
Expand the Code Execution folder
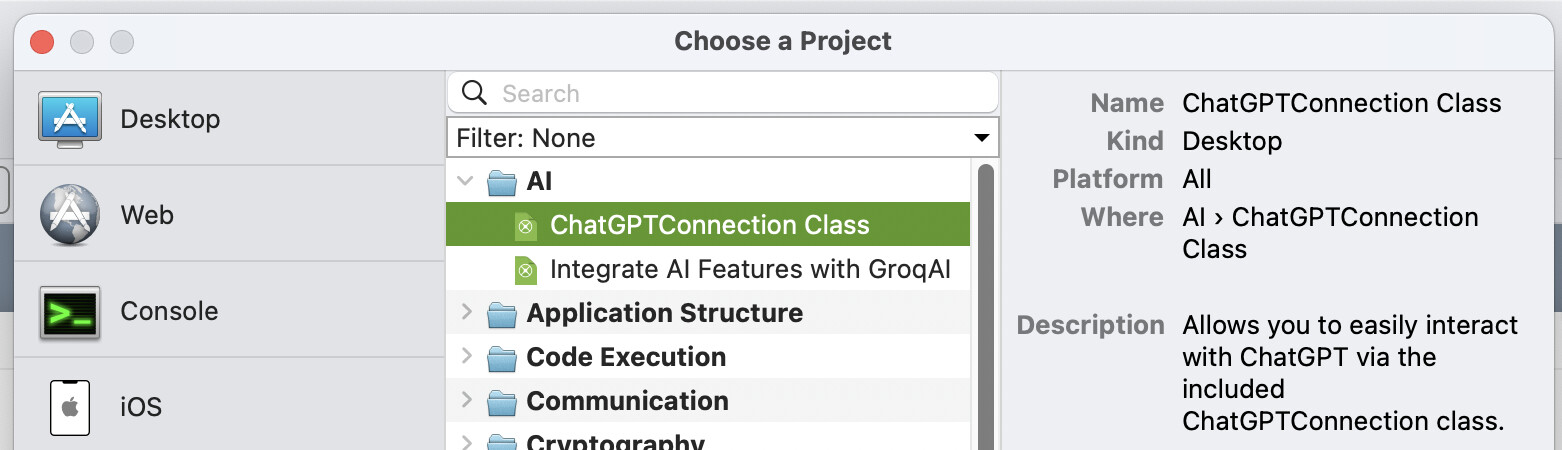point(465,357)
